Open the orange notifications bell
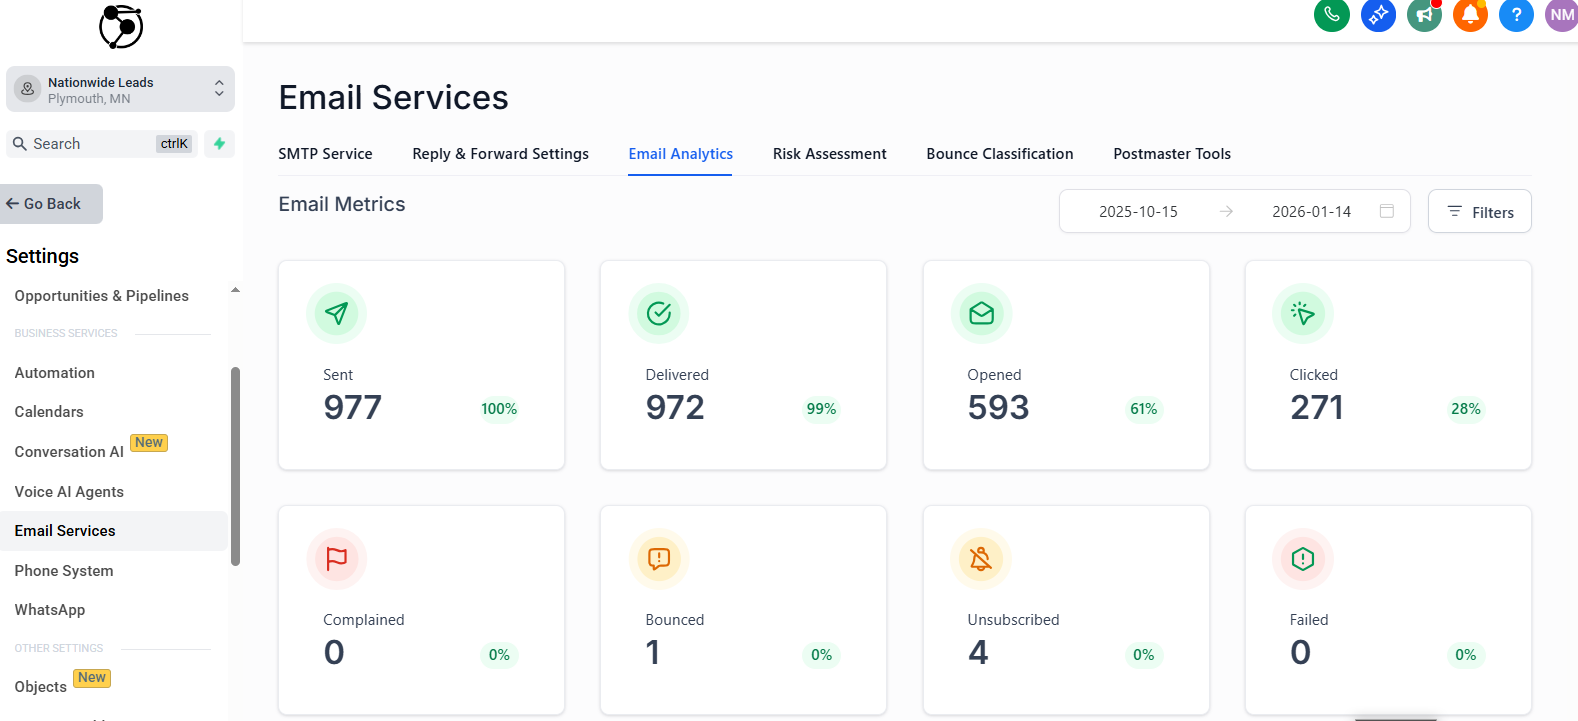The height and width of the screenshot is (721, 1578). 1470,15
